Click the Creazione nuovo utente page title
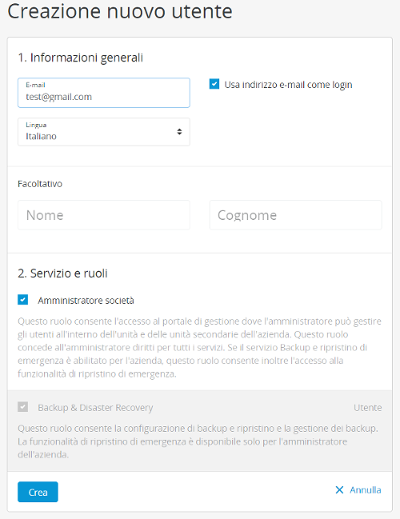Image resolution: width=400 pixels, height=519 pixels. (120, 11)
